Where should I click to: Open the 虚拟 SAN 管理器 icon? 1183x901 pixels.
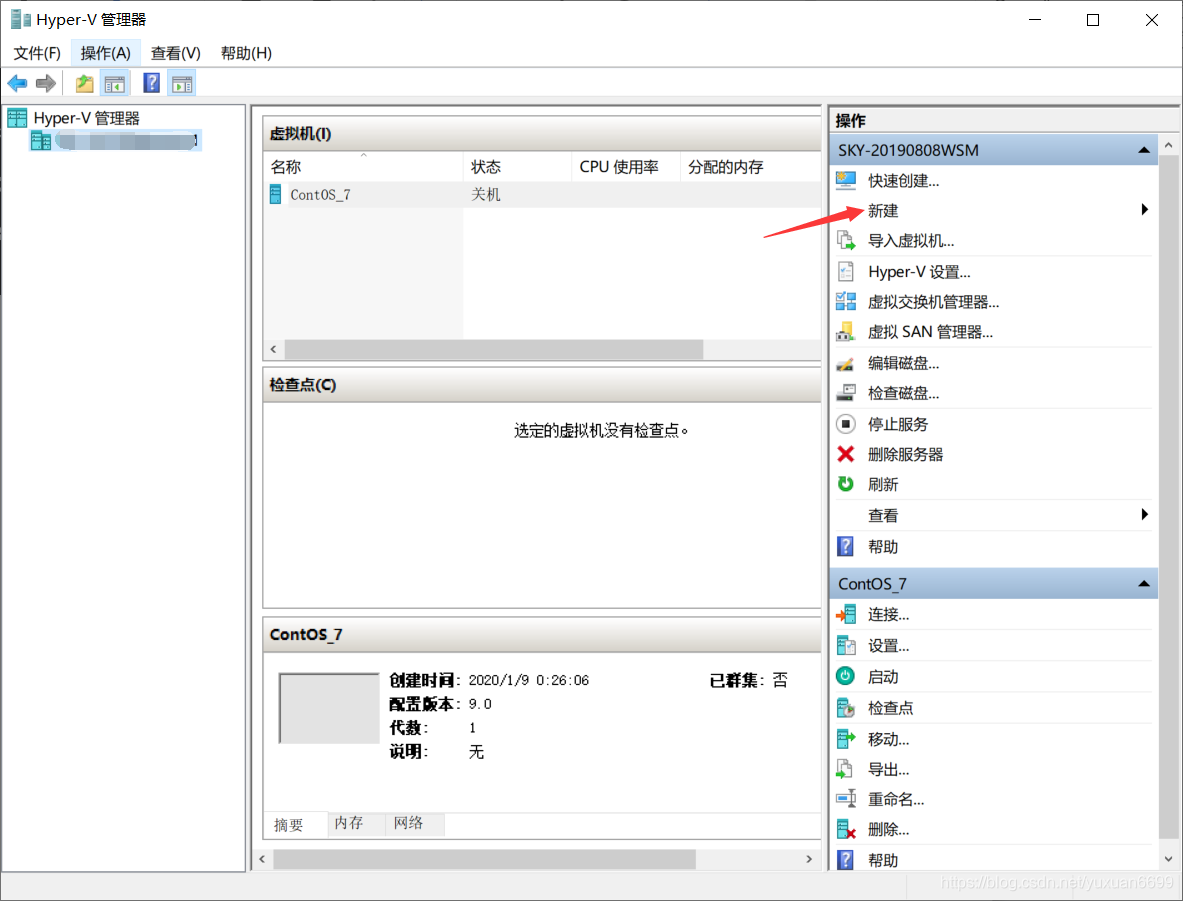pos(846,332)
